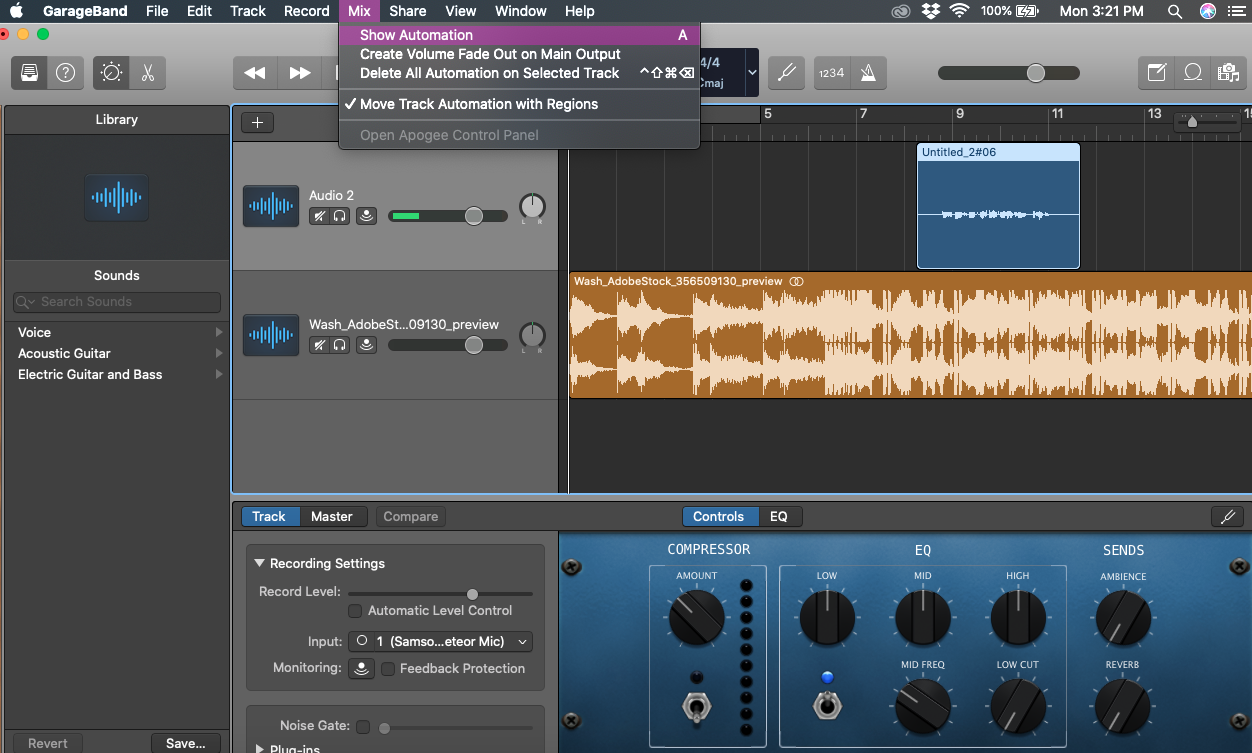Select the Wash_AdobeStock track waveform icon
The width and height of the screenshot is (1252, 753).
click(271, 335)
